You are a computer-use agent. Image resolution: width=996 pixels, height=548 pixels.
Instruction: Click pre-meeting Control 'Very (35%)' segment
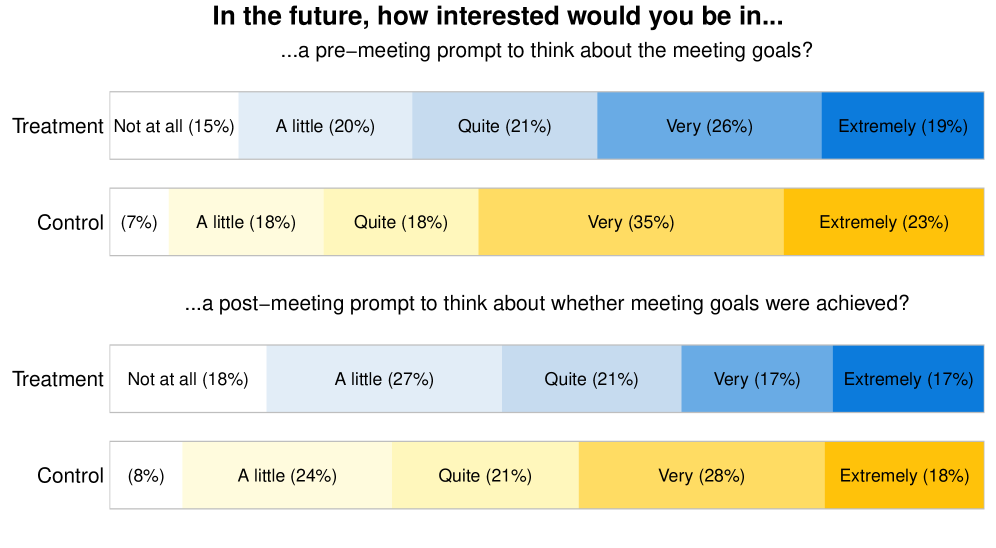(631, 222)
